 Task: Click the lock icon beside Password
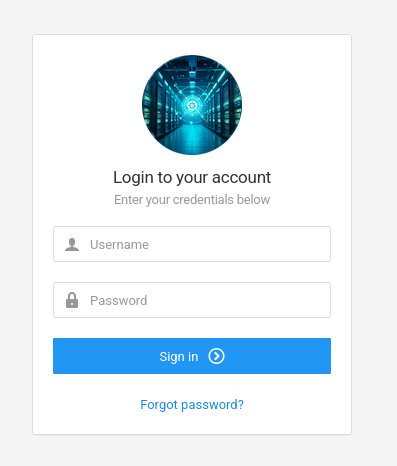click(72, 300)
